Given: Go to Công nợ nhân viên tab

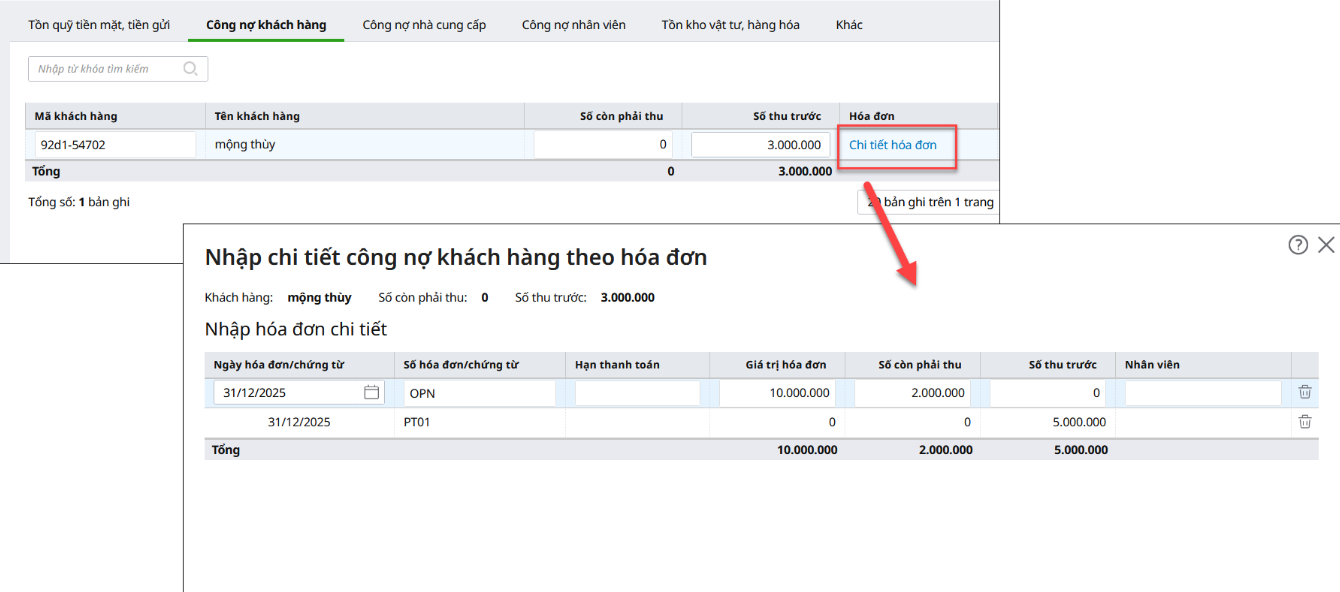Looking at the screenshot, I should (573, 24).
